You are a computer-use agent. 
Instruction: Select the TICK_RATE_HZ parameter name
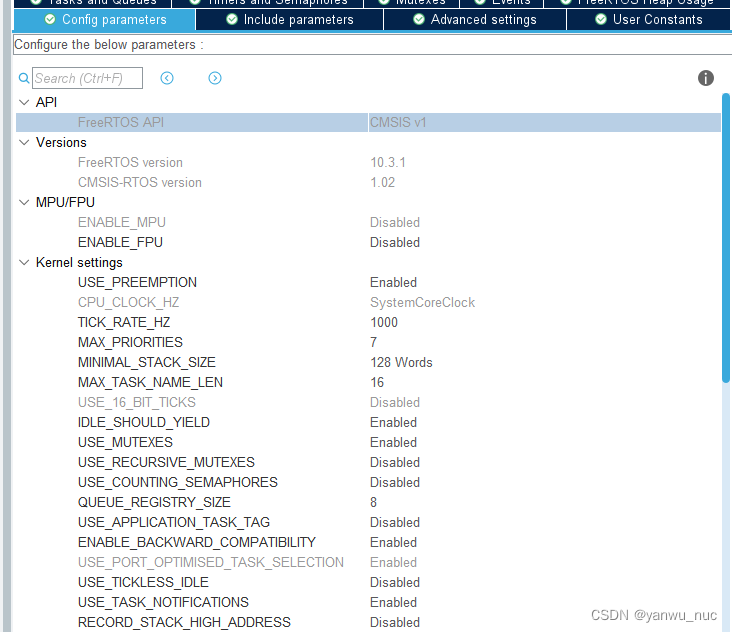coord(124,323)
